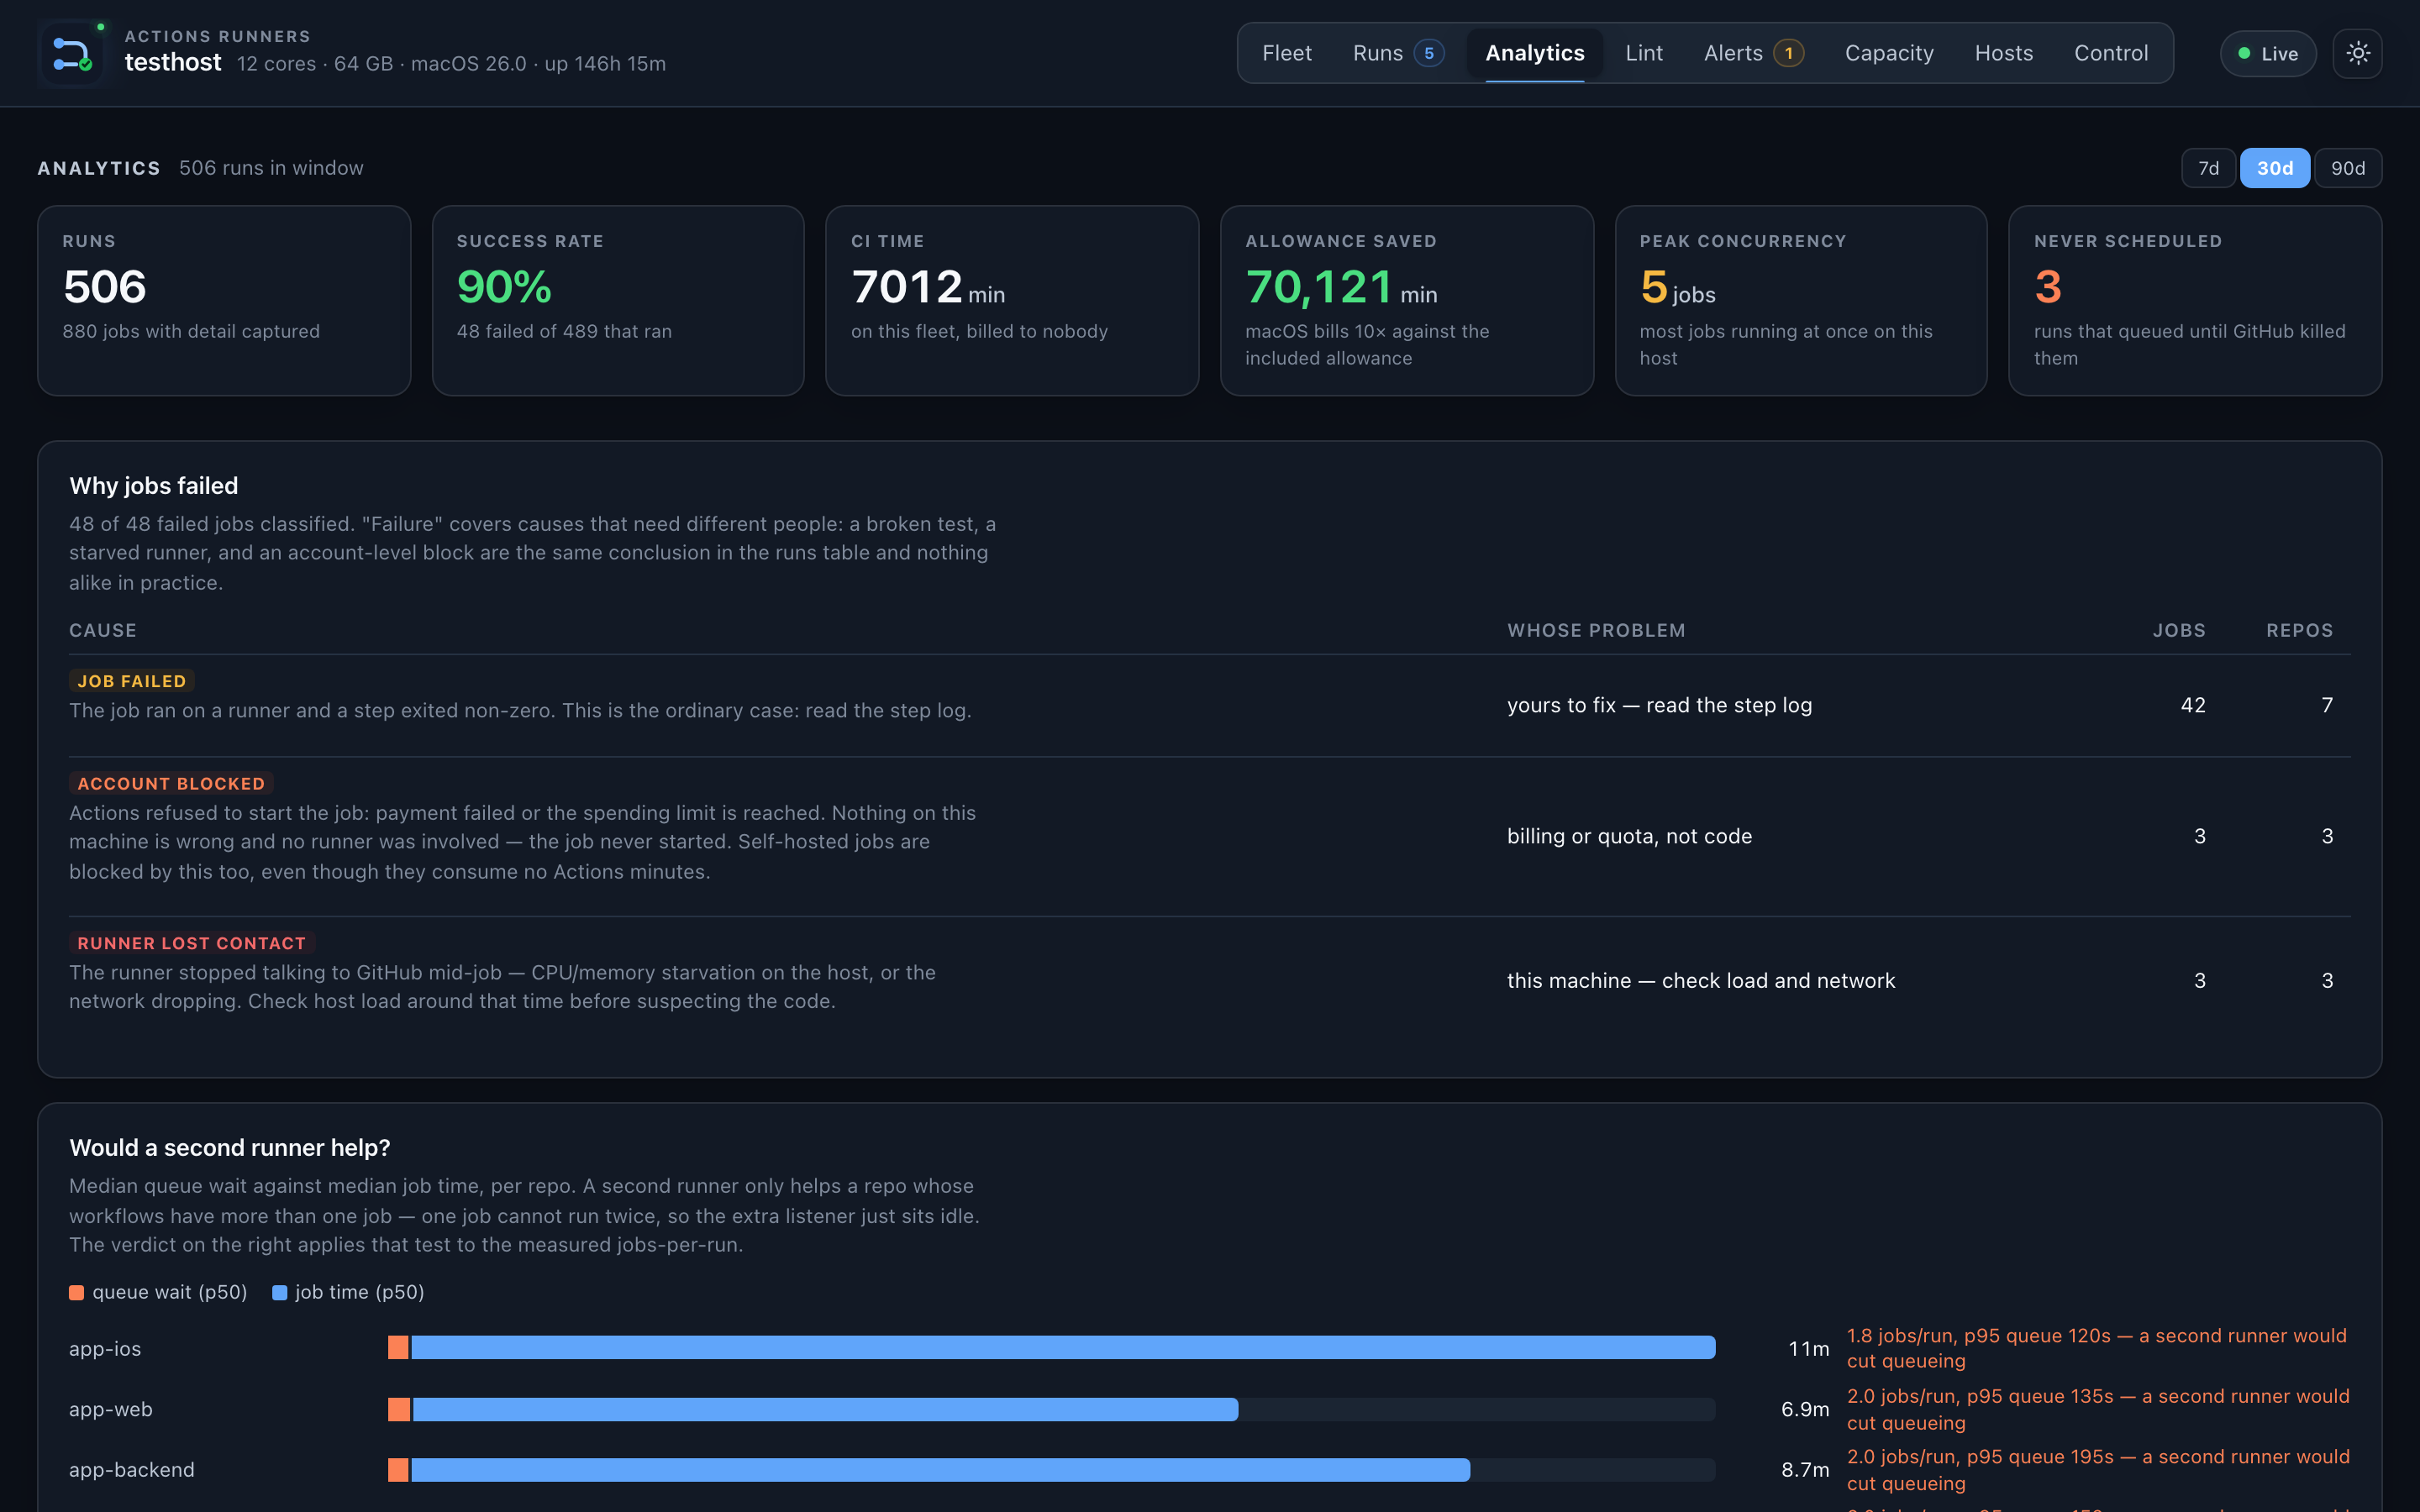Click the orange queue wait legend swatch

pos(76,1292)
